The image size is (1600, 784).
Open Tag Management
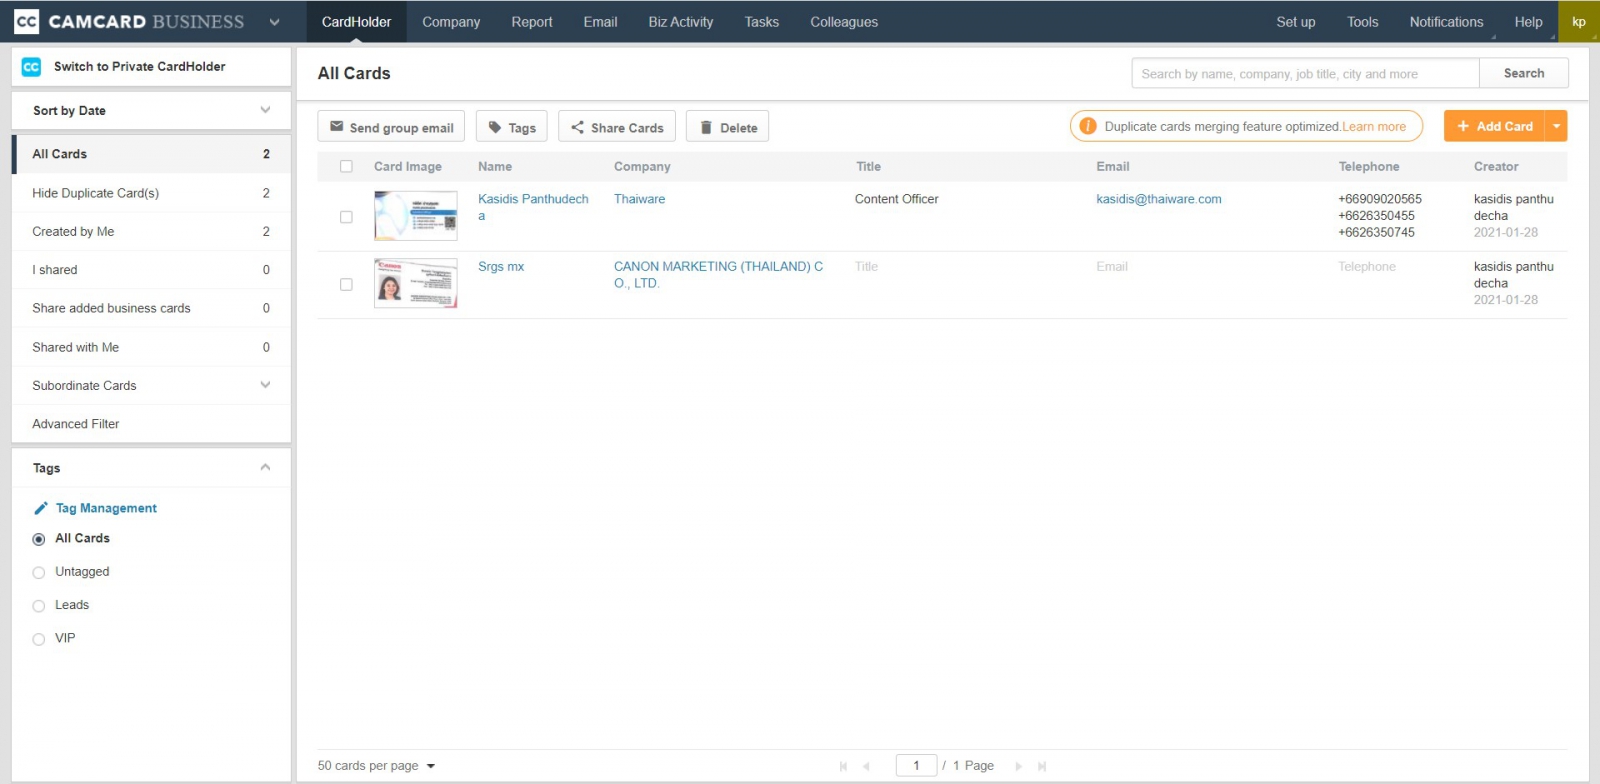coord(106,508)
